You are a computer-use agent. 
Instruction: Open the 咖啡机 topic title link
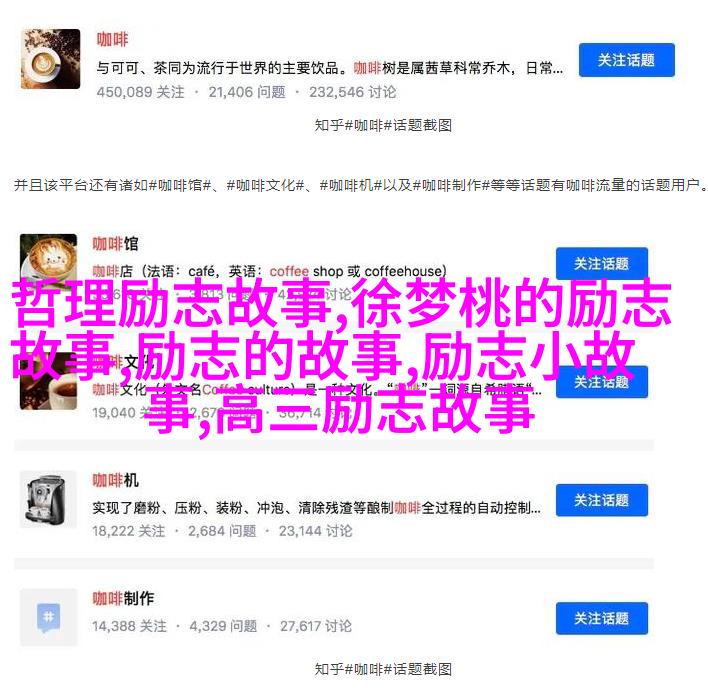(116, 480)
